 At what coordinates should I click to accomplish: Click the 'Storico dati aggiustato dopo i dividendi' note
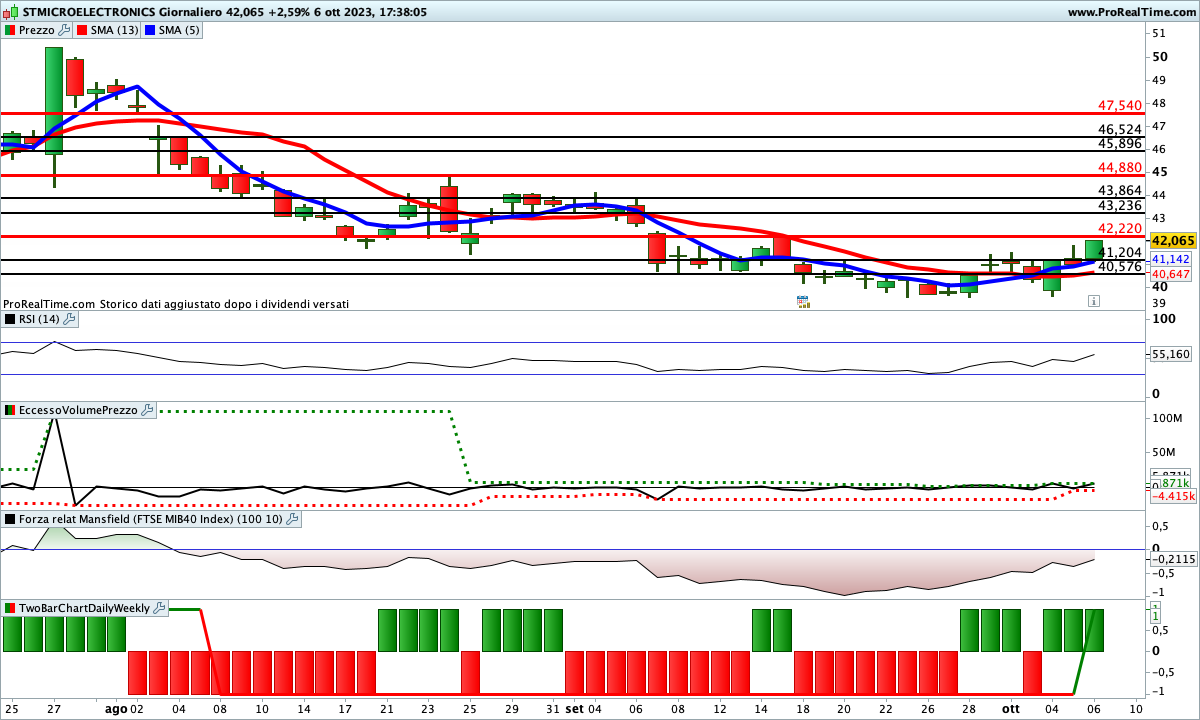(224, 303)
